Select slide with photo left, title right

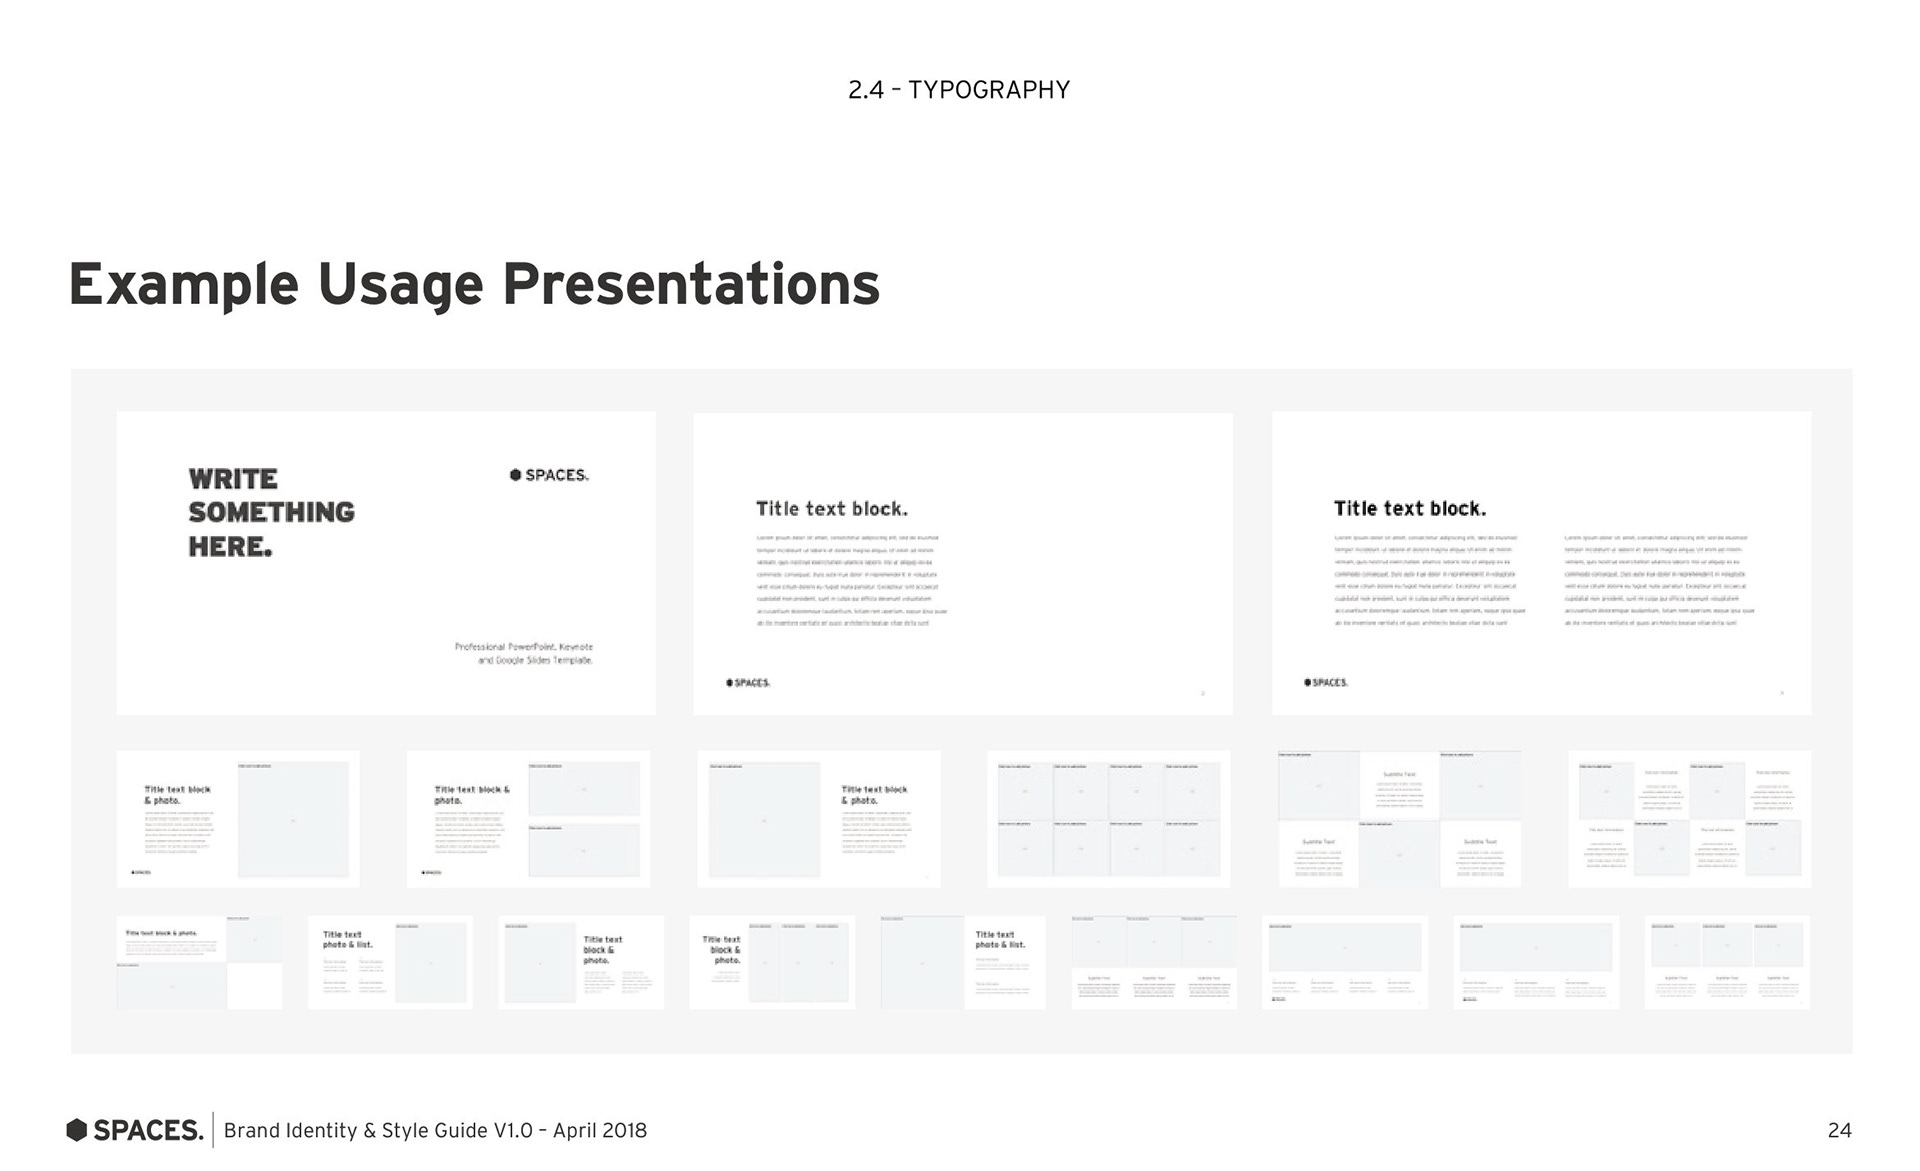818,819
